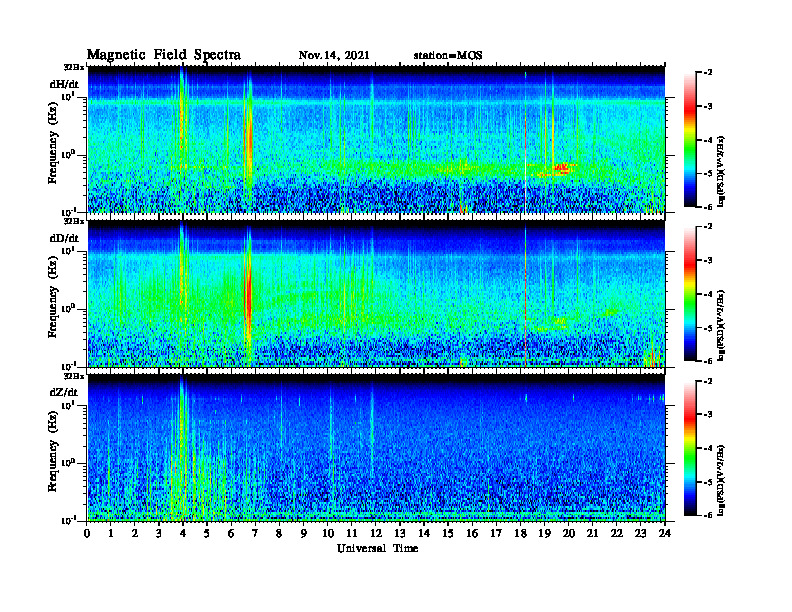Click hour tick label "3" on time axis
The image size is (792, 612).
tap(159, 533)
